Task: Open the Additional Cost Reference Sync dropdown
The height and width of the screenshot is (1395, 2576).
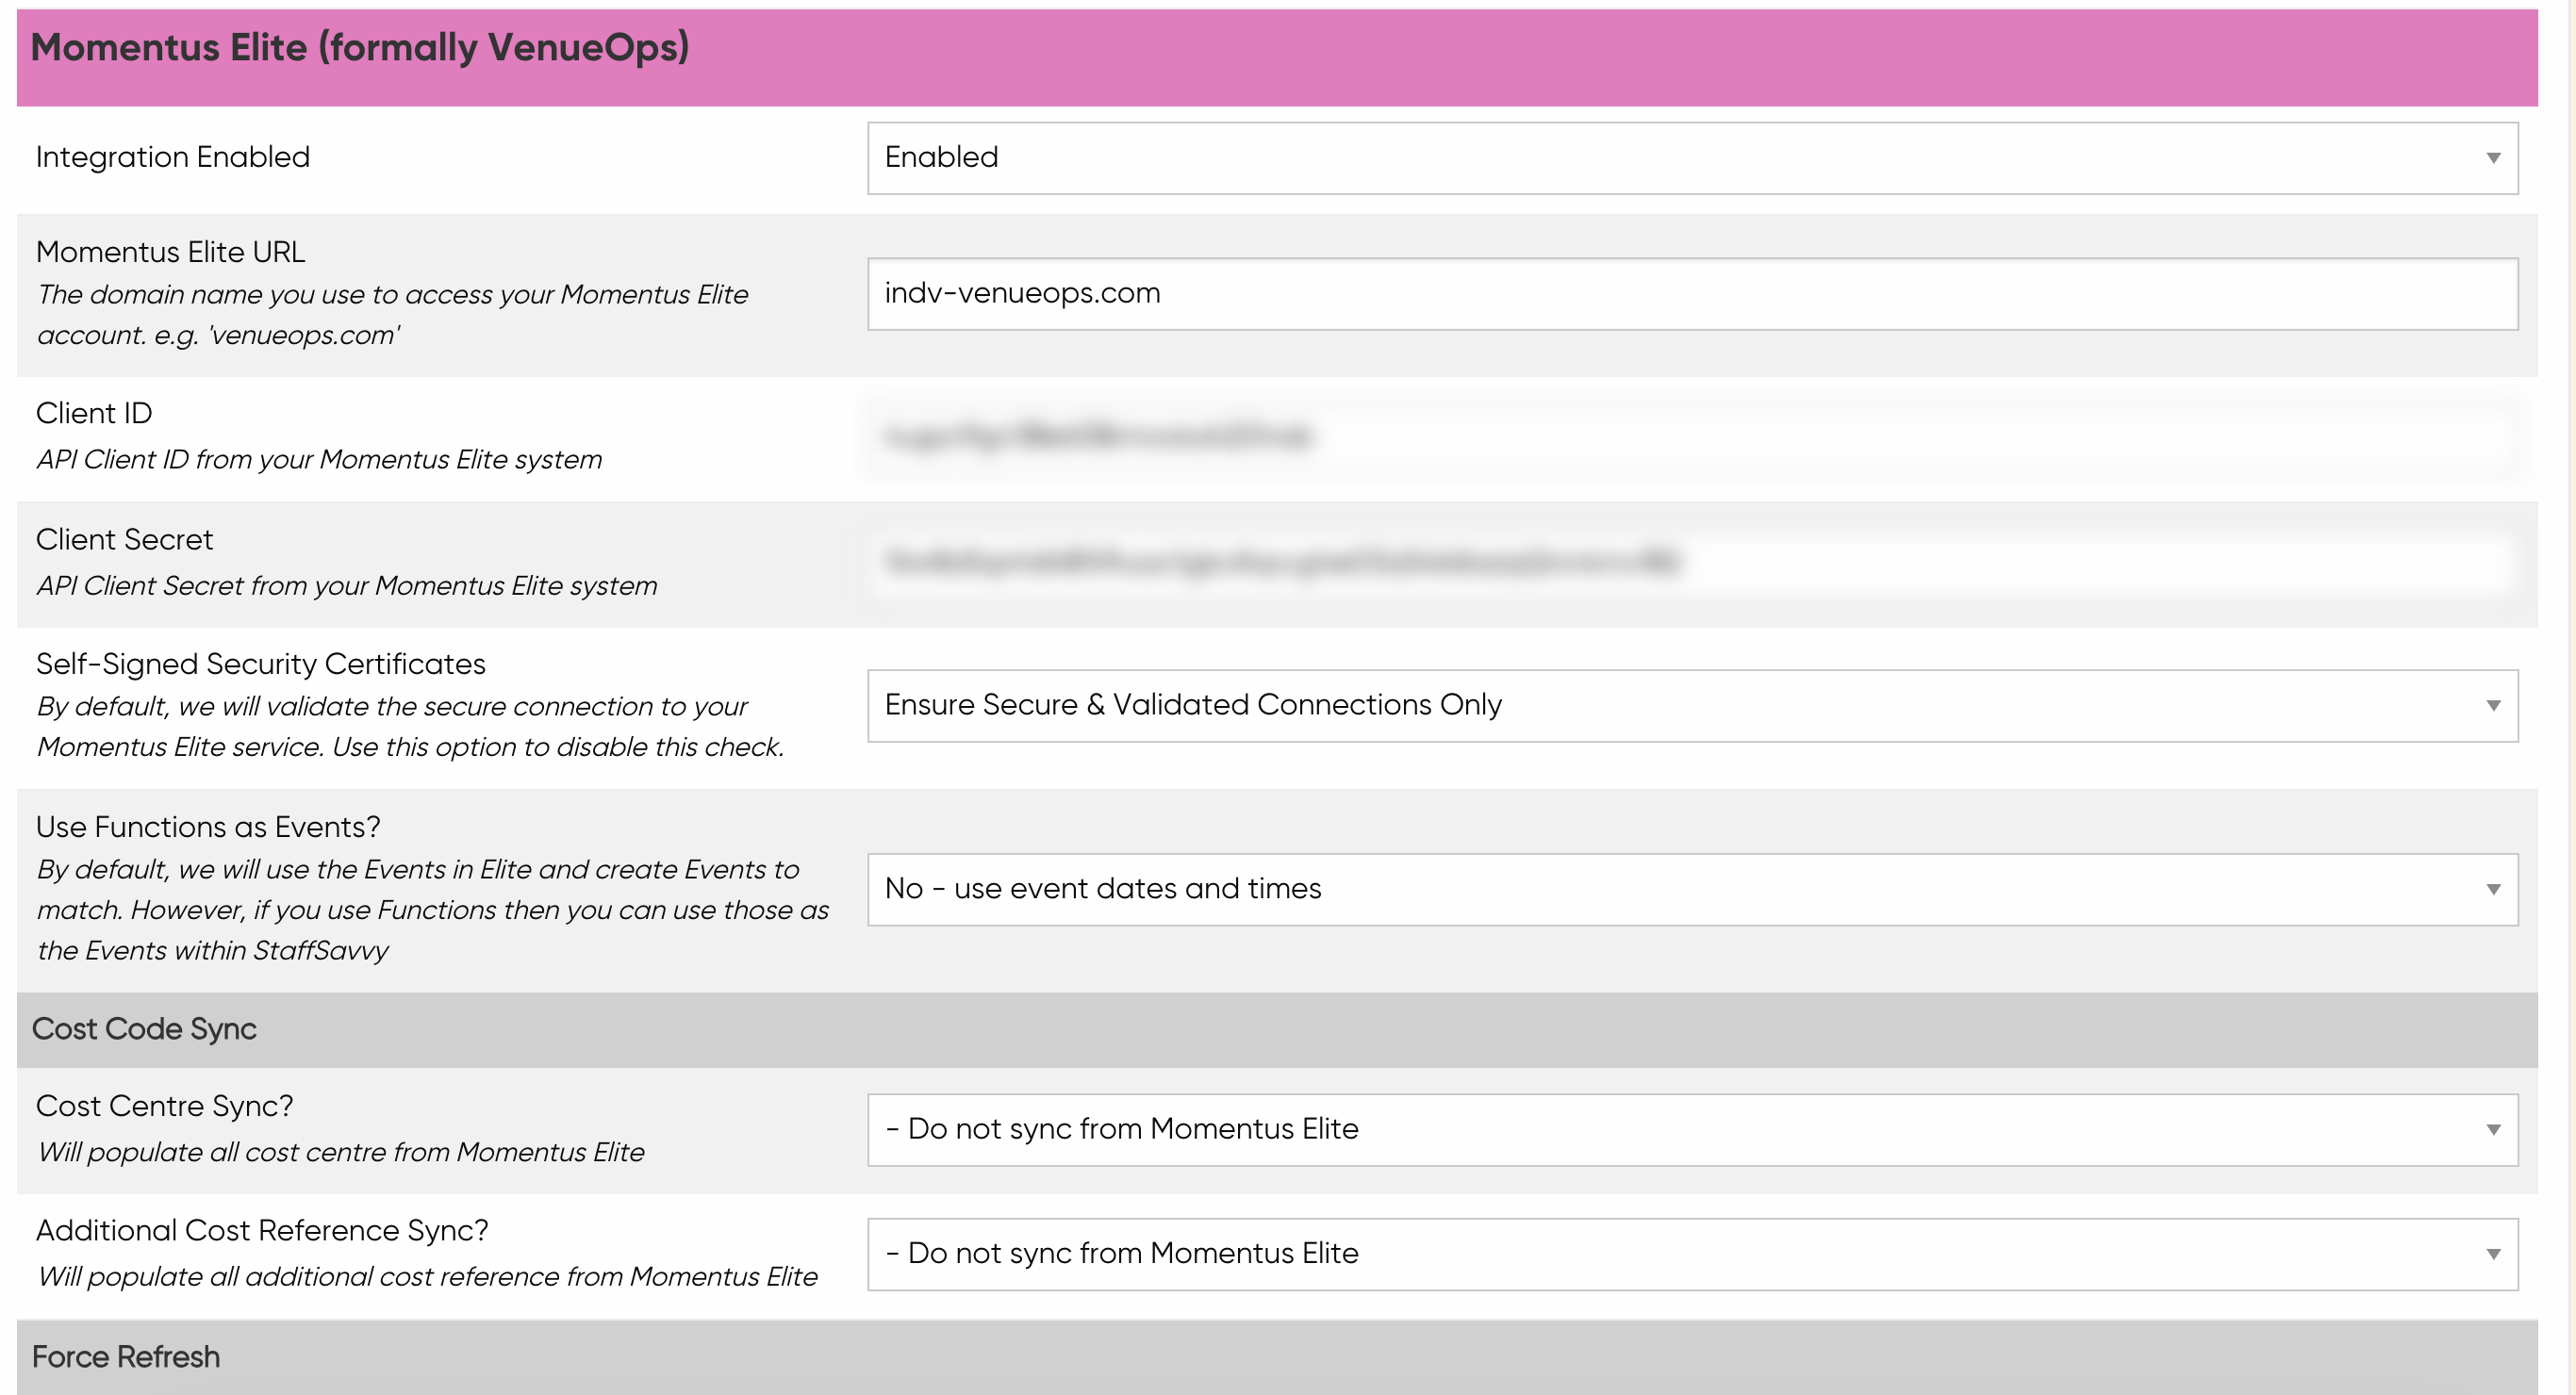Action: coord(1692,1255)
